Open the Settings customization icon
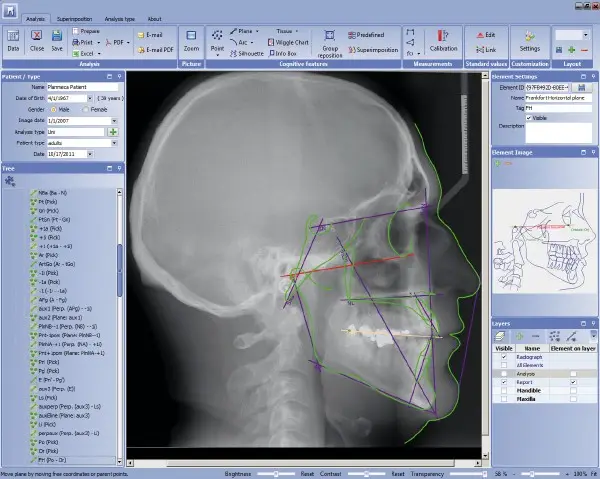The image size is (600, 479). pyautogui.click(x=530, y=40)
